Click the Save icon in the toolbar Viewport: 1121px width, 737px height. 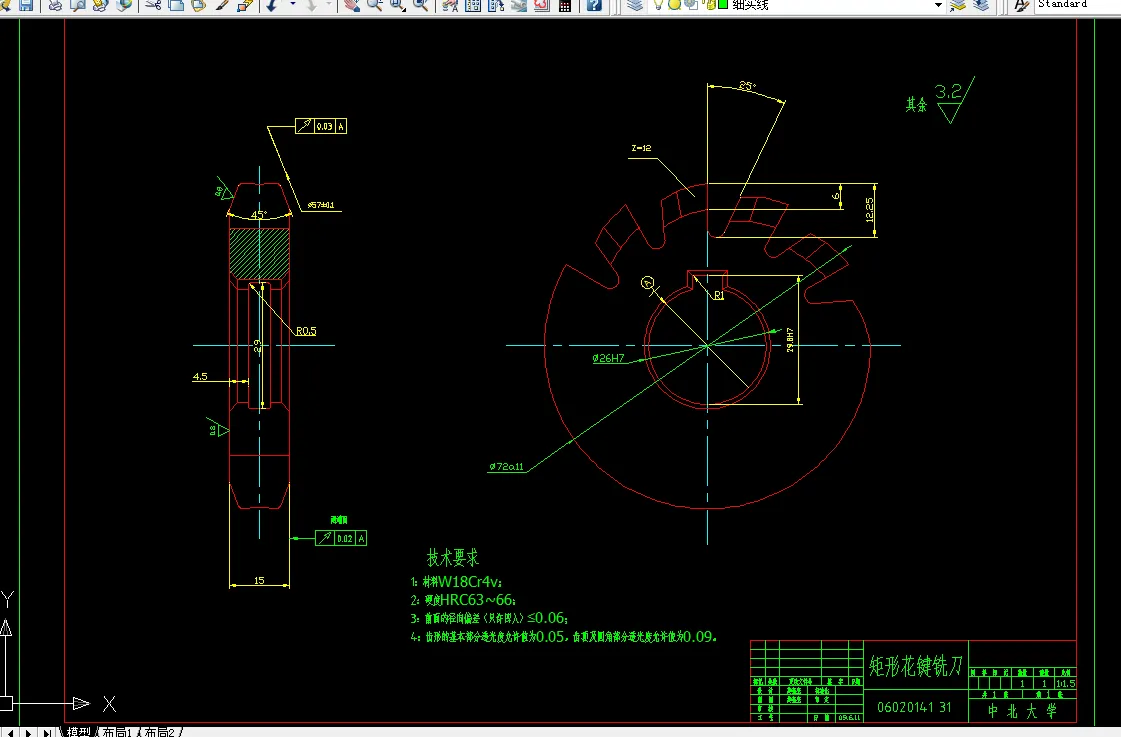point(26,5)
